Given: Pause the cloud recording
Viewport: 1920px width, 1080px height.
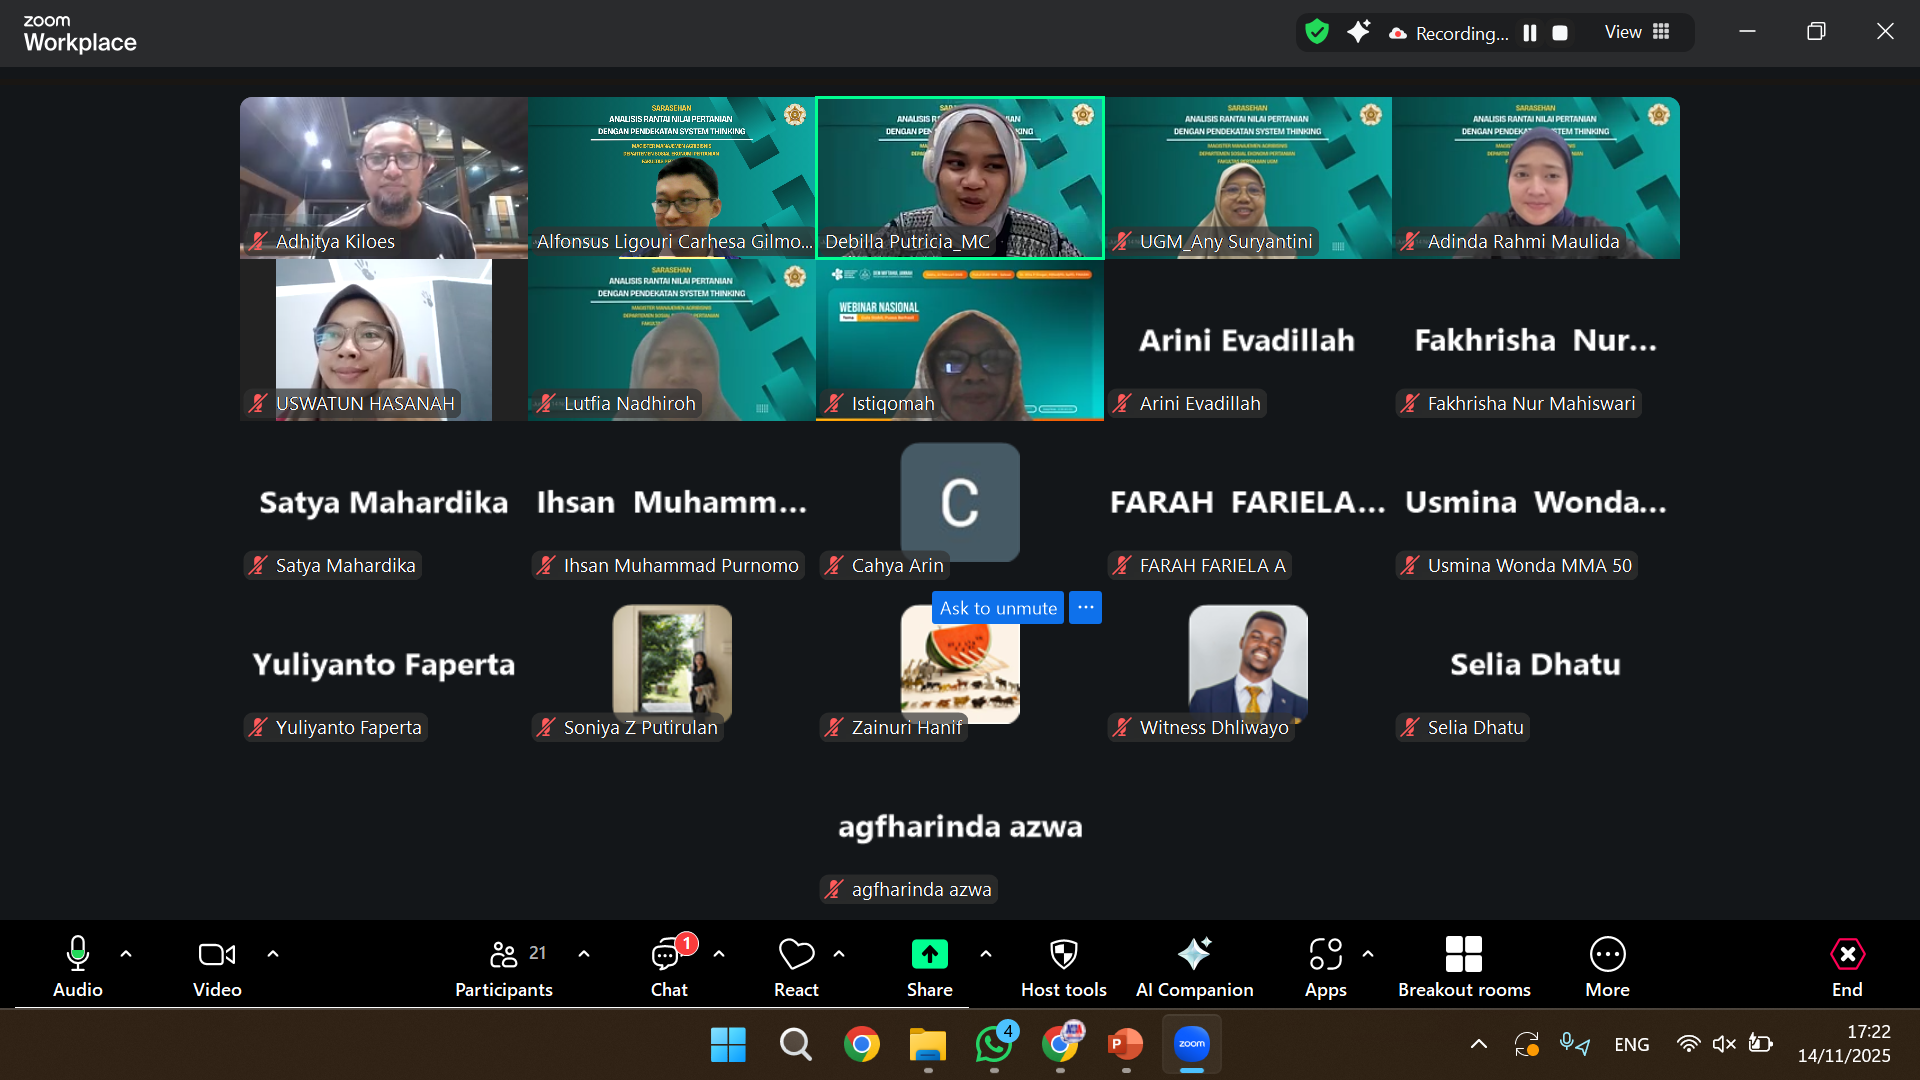Looking at the screenshot, I should tap(1529, 33).
